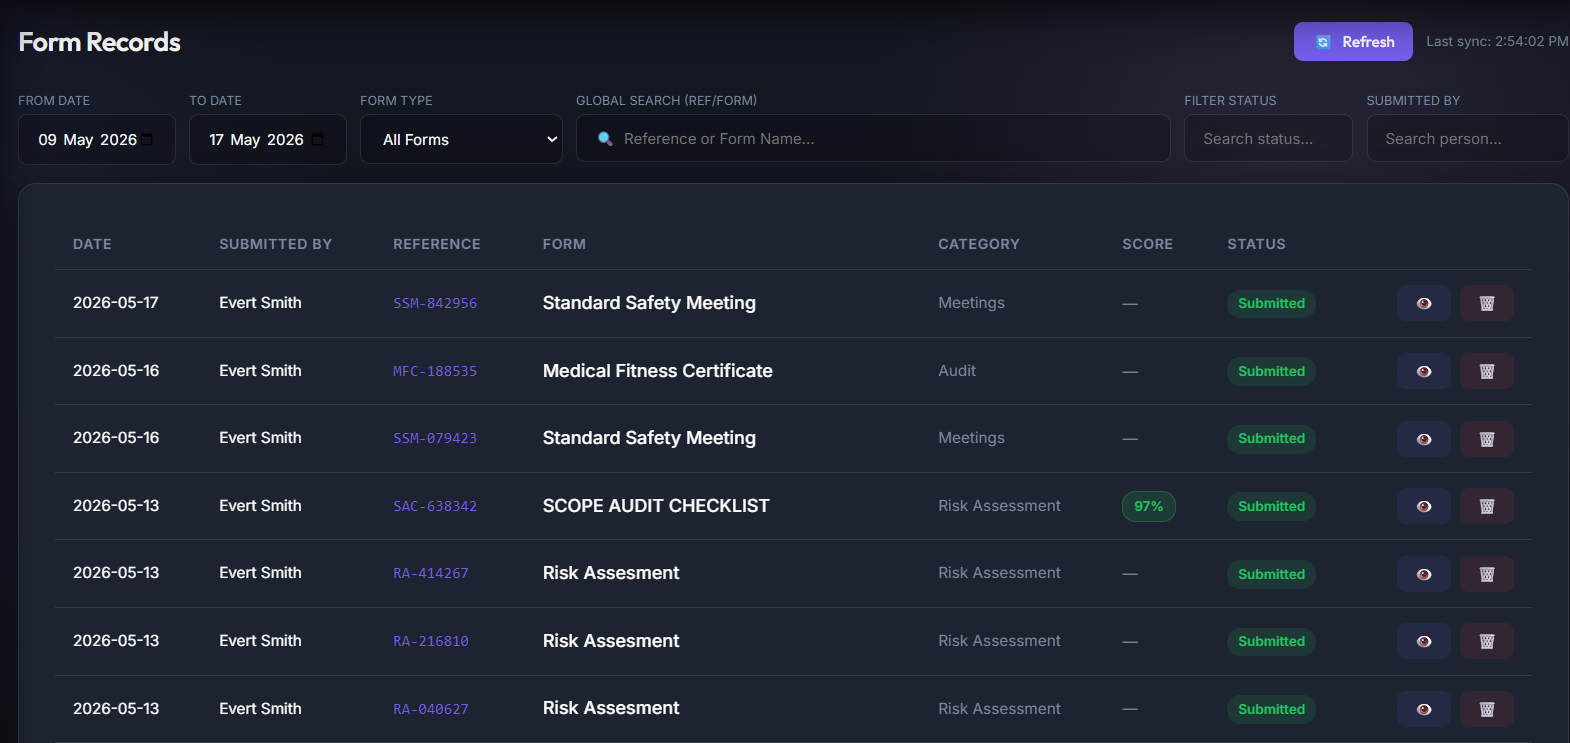Click the Submitted By column header

point(276,244)
